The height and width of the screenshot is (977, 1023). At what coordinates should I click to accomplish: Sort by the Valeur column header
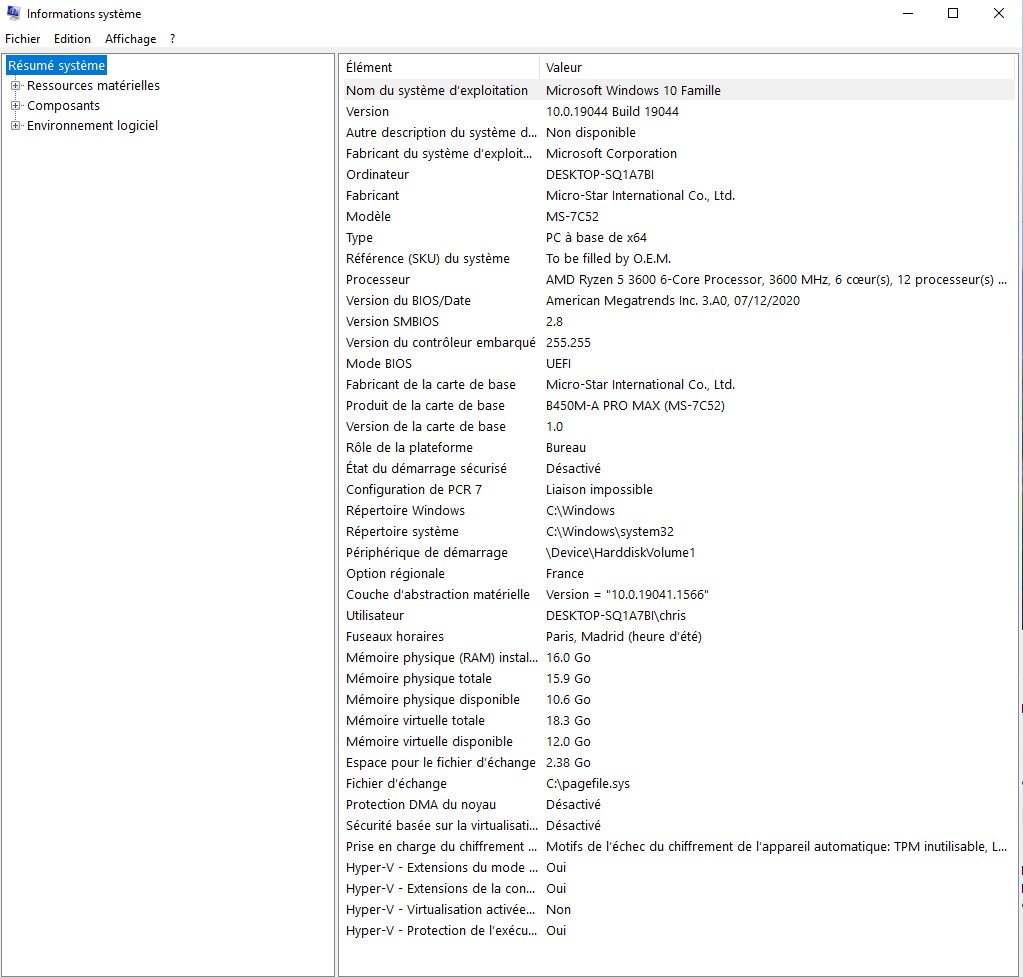click(x=777, y=67)
